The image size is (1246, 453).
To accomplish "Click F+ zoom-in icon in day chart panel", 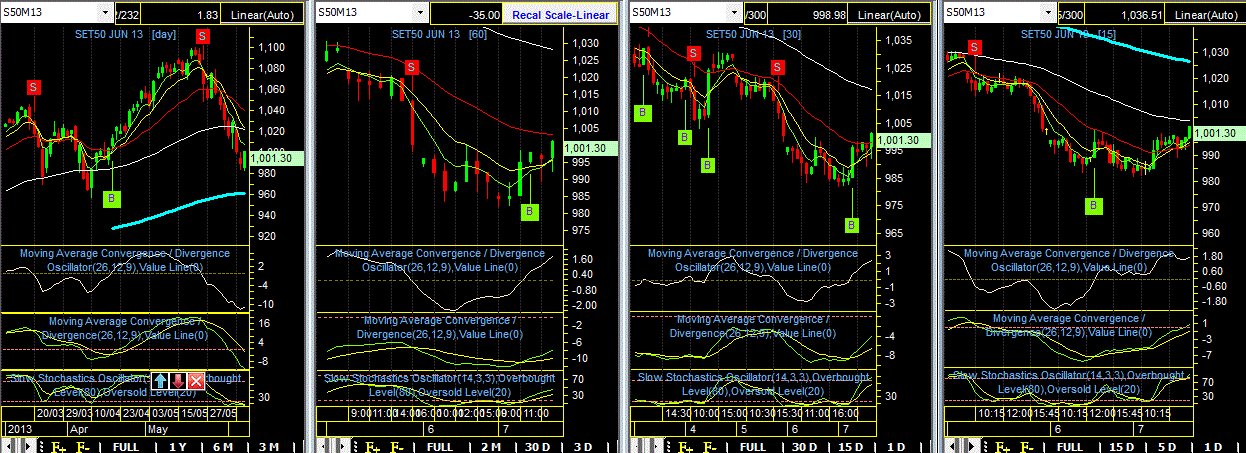I will (57, 446).
